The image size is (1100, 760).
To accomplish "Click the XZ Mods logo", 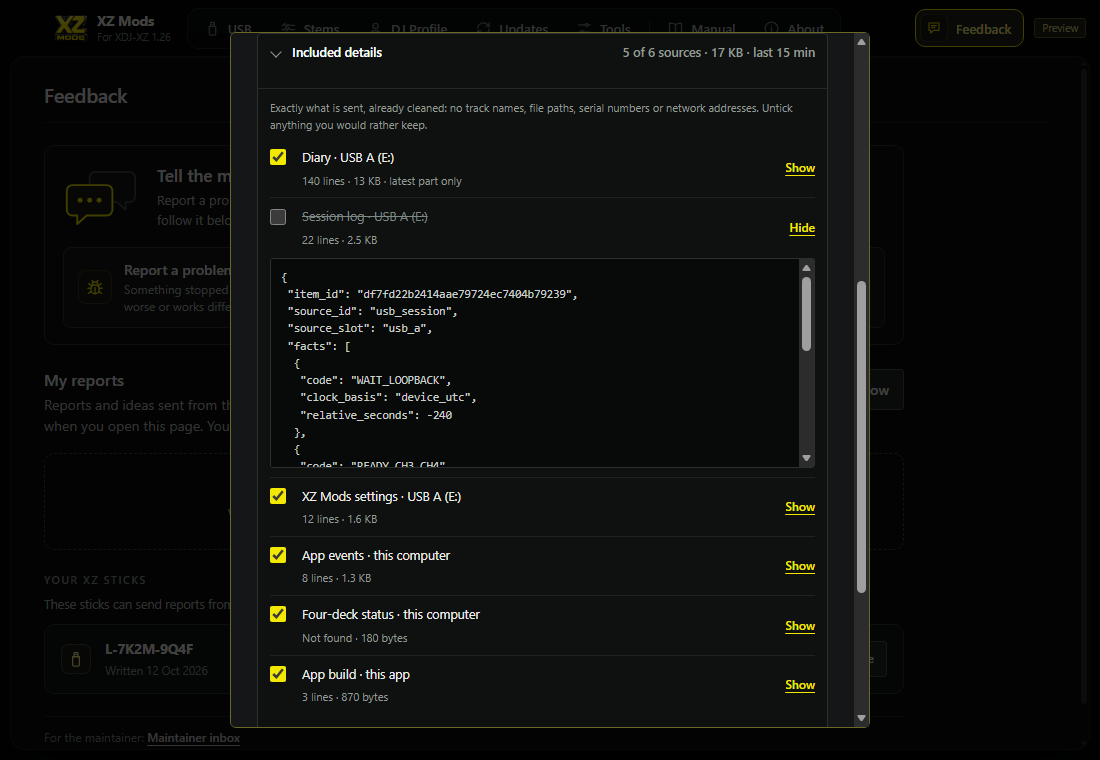I will [71, 28].
